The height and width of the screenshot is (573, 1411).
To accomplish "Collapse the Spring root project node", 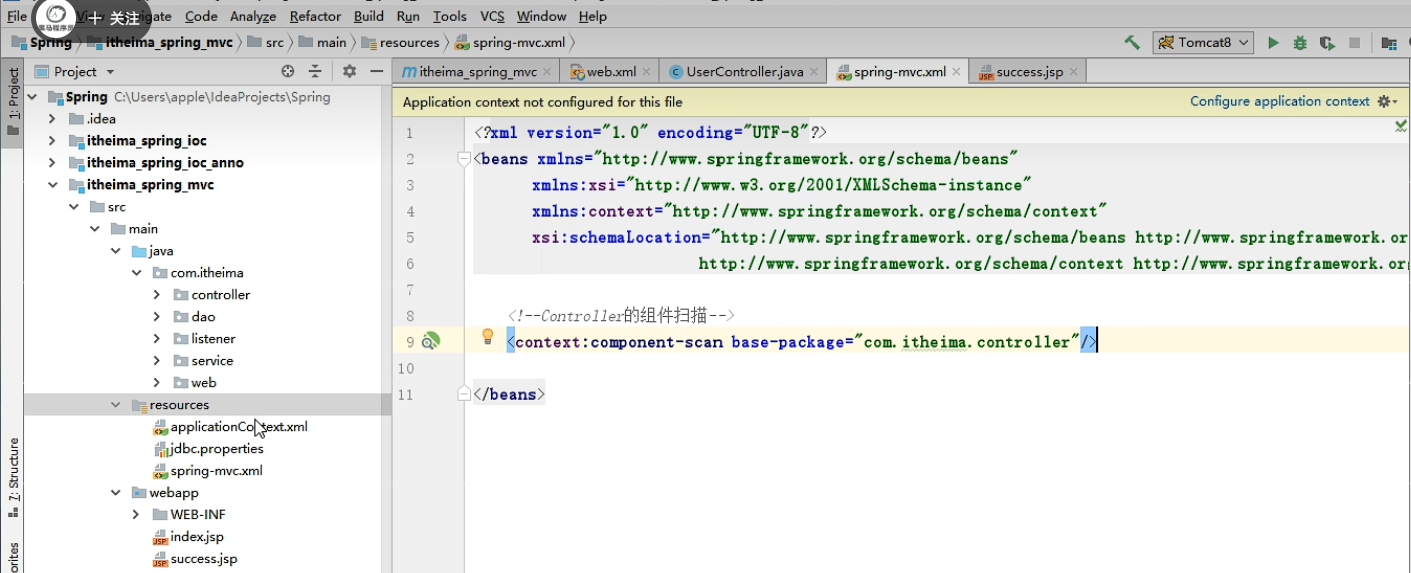I will (x=32, y=97).
